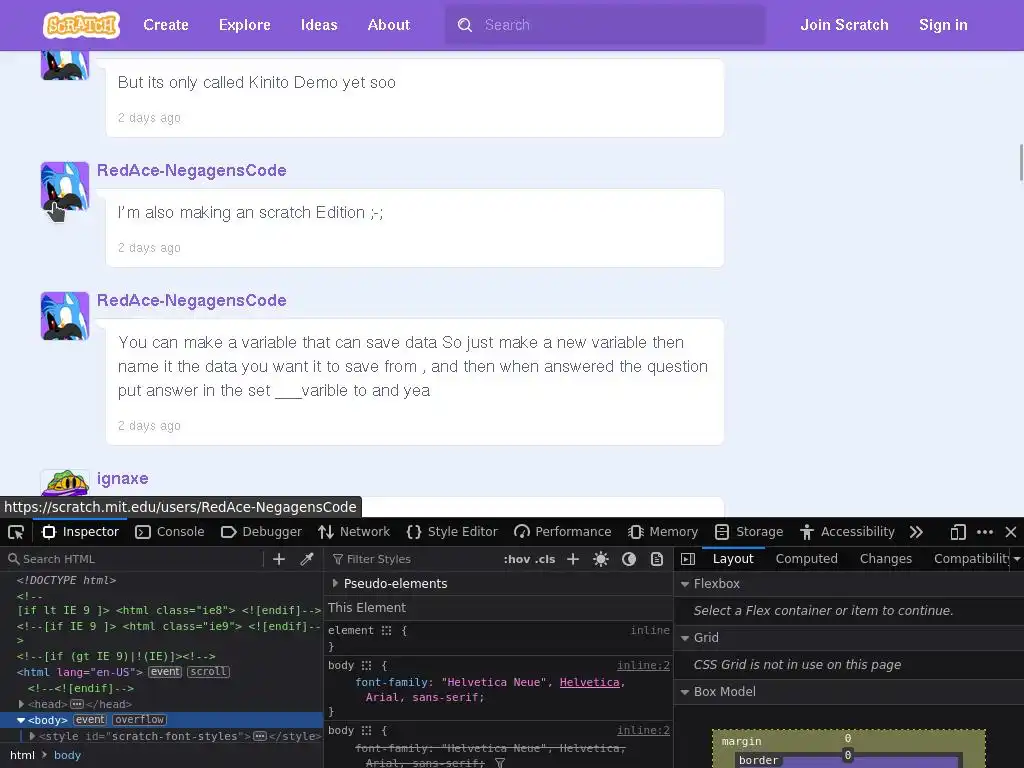The width and height of the screenshot is (1024, 768).
Task: Open the Debugger panel
Action: pyautogui.click(x=261, y=532)
